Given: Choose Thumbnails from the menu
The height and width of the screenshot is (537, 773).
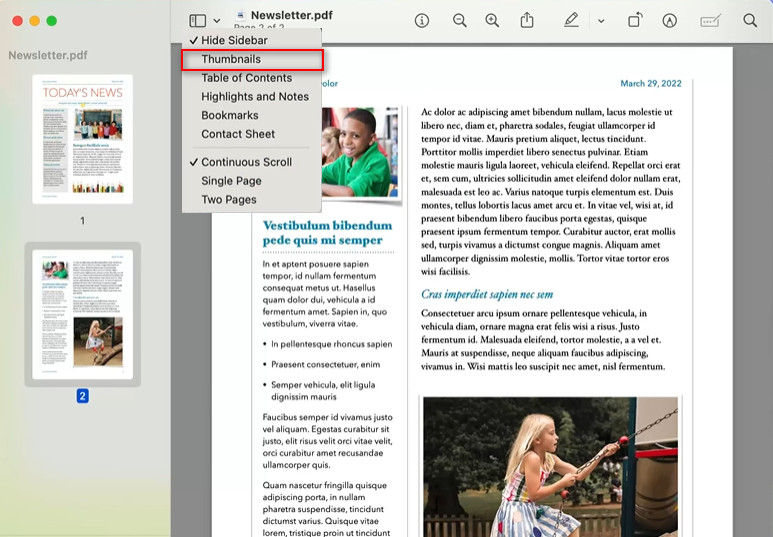Looking at the screenshot, I should 231,59.
